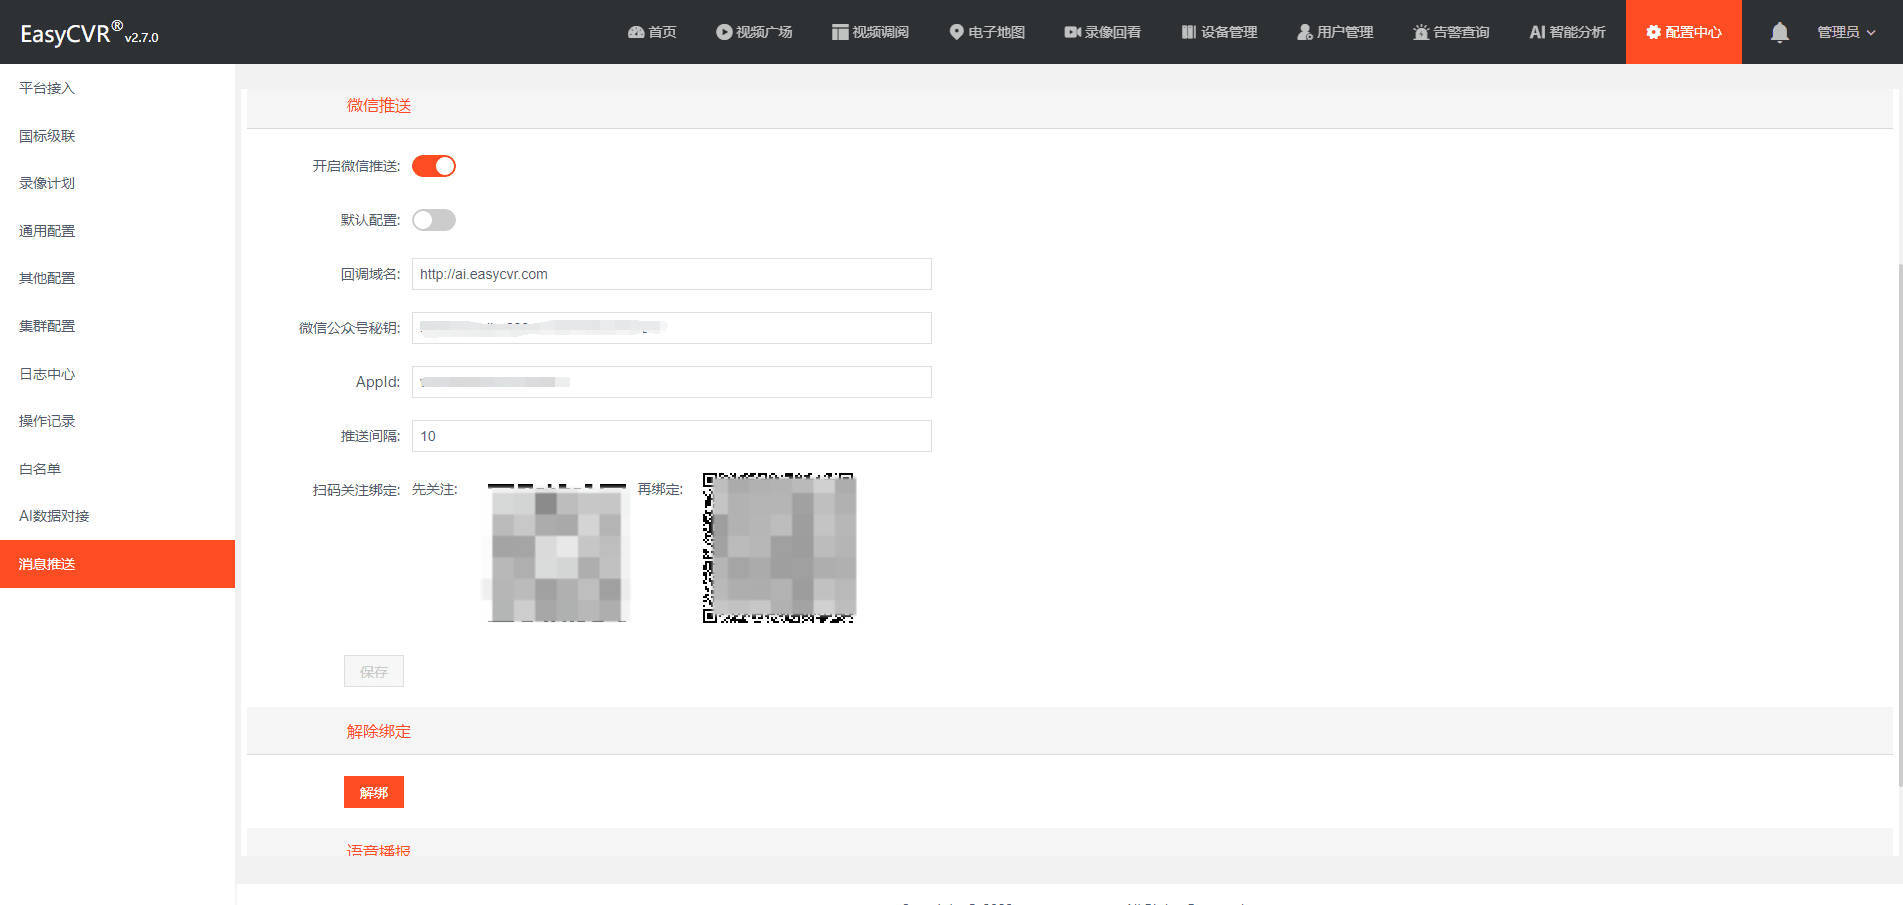
Task: Click the 先关注 QR code image
Action: click(x=557, y=552)
